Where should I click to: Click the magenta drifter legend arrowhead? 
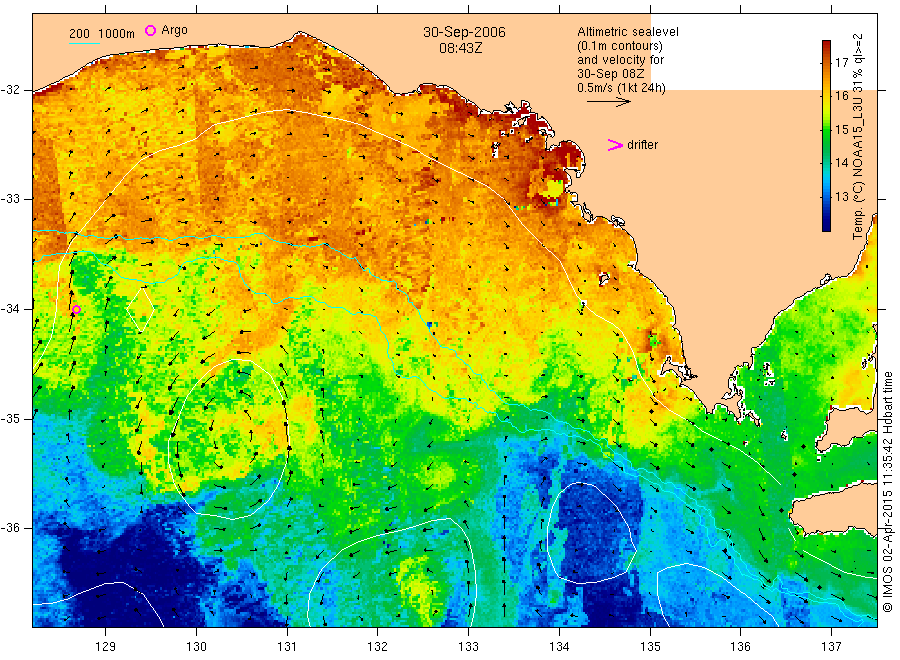615,145
